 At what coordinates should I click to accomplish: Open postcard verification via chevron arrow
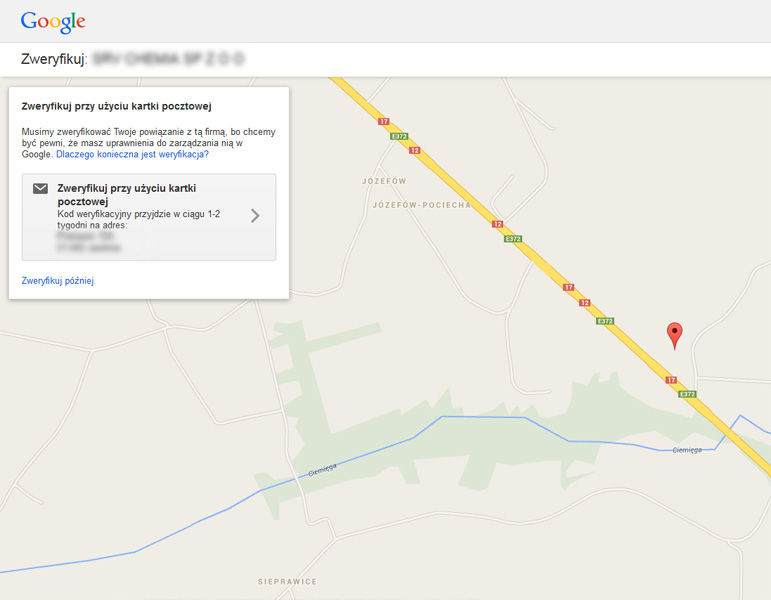click(x=255, y=215)
